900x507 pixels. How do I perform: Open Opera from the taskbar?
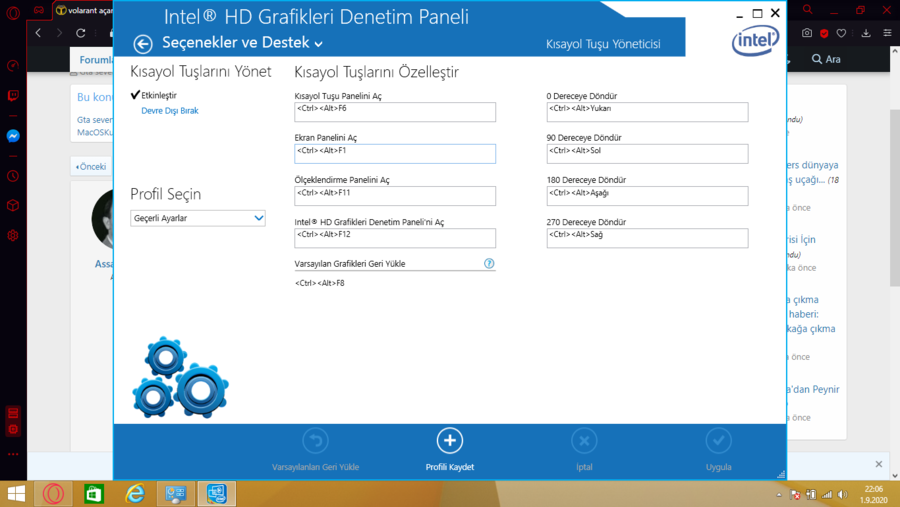(x=53, y=494)
